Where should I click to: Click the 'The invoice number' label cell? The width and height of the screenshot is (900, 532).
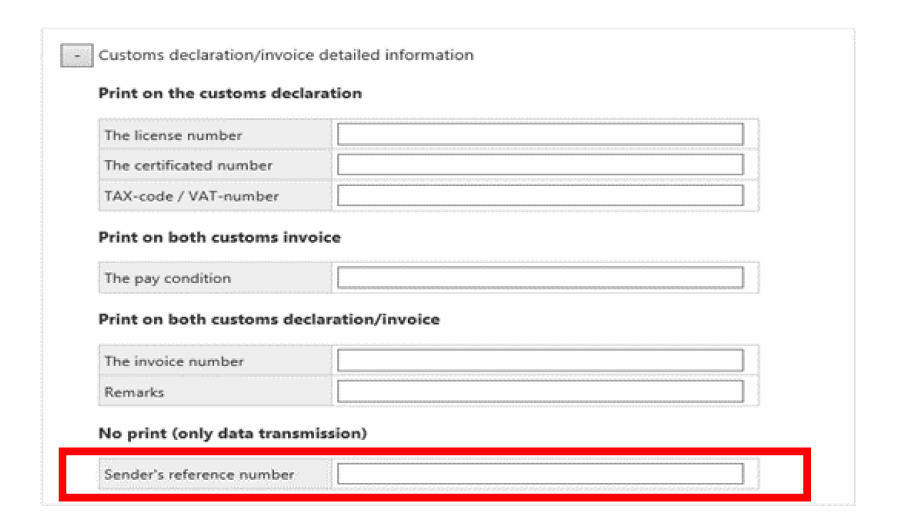pyautogui.click(x=174, y=361)
